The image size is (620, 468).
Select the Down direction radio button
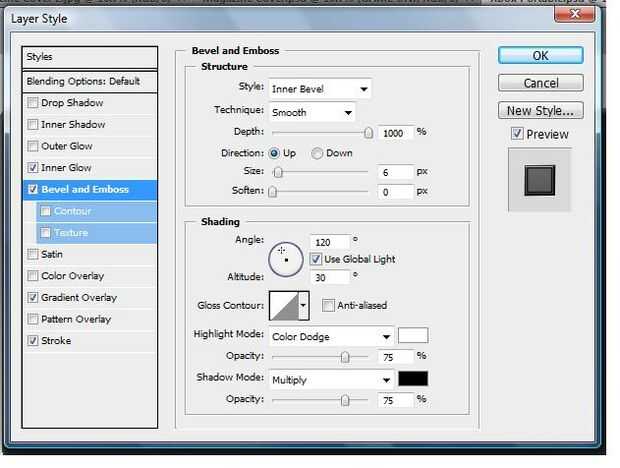pyautogui.click(x=317, y=153)
